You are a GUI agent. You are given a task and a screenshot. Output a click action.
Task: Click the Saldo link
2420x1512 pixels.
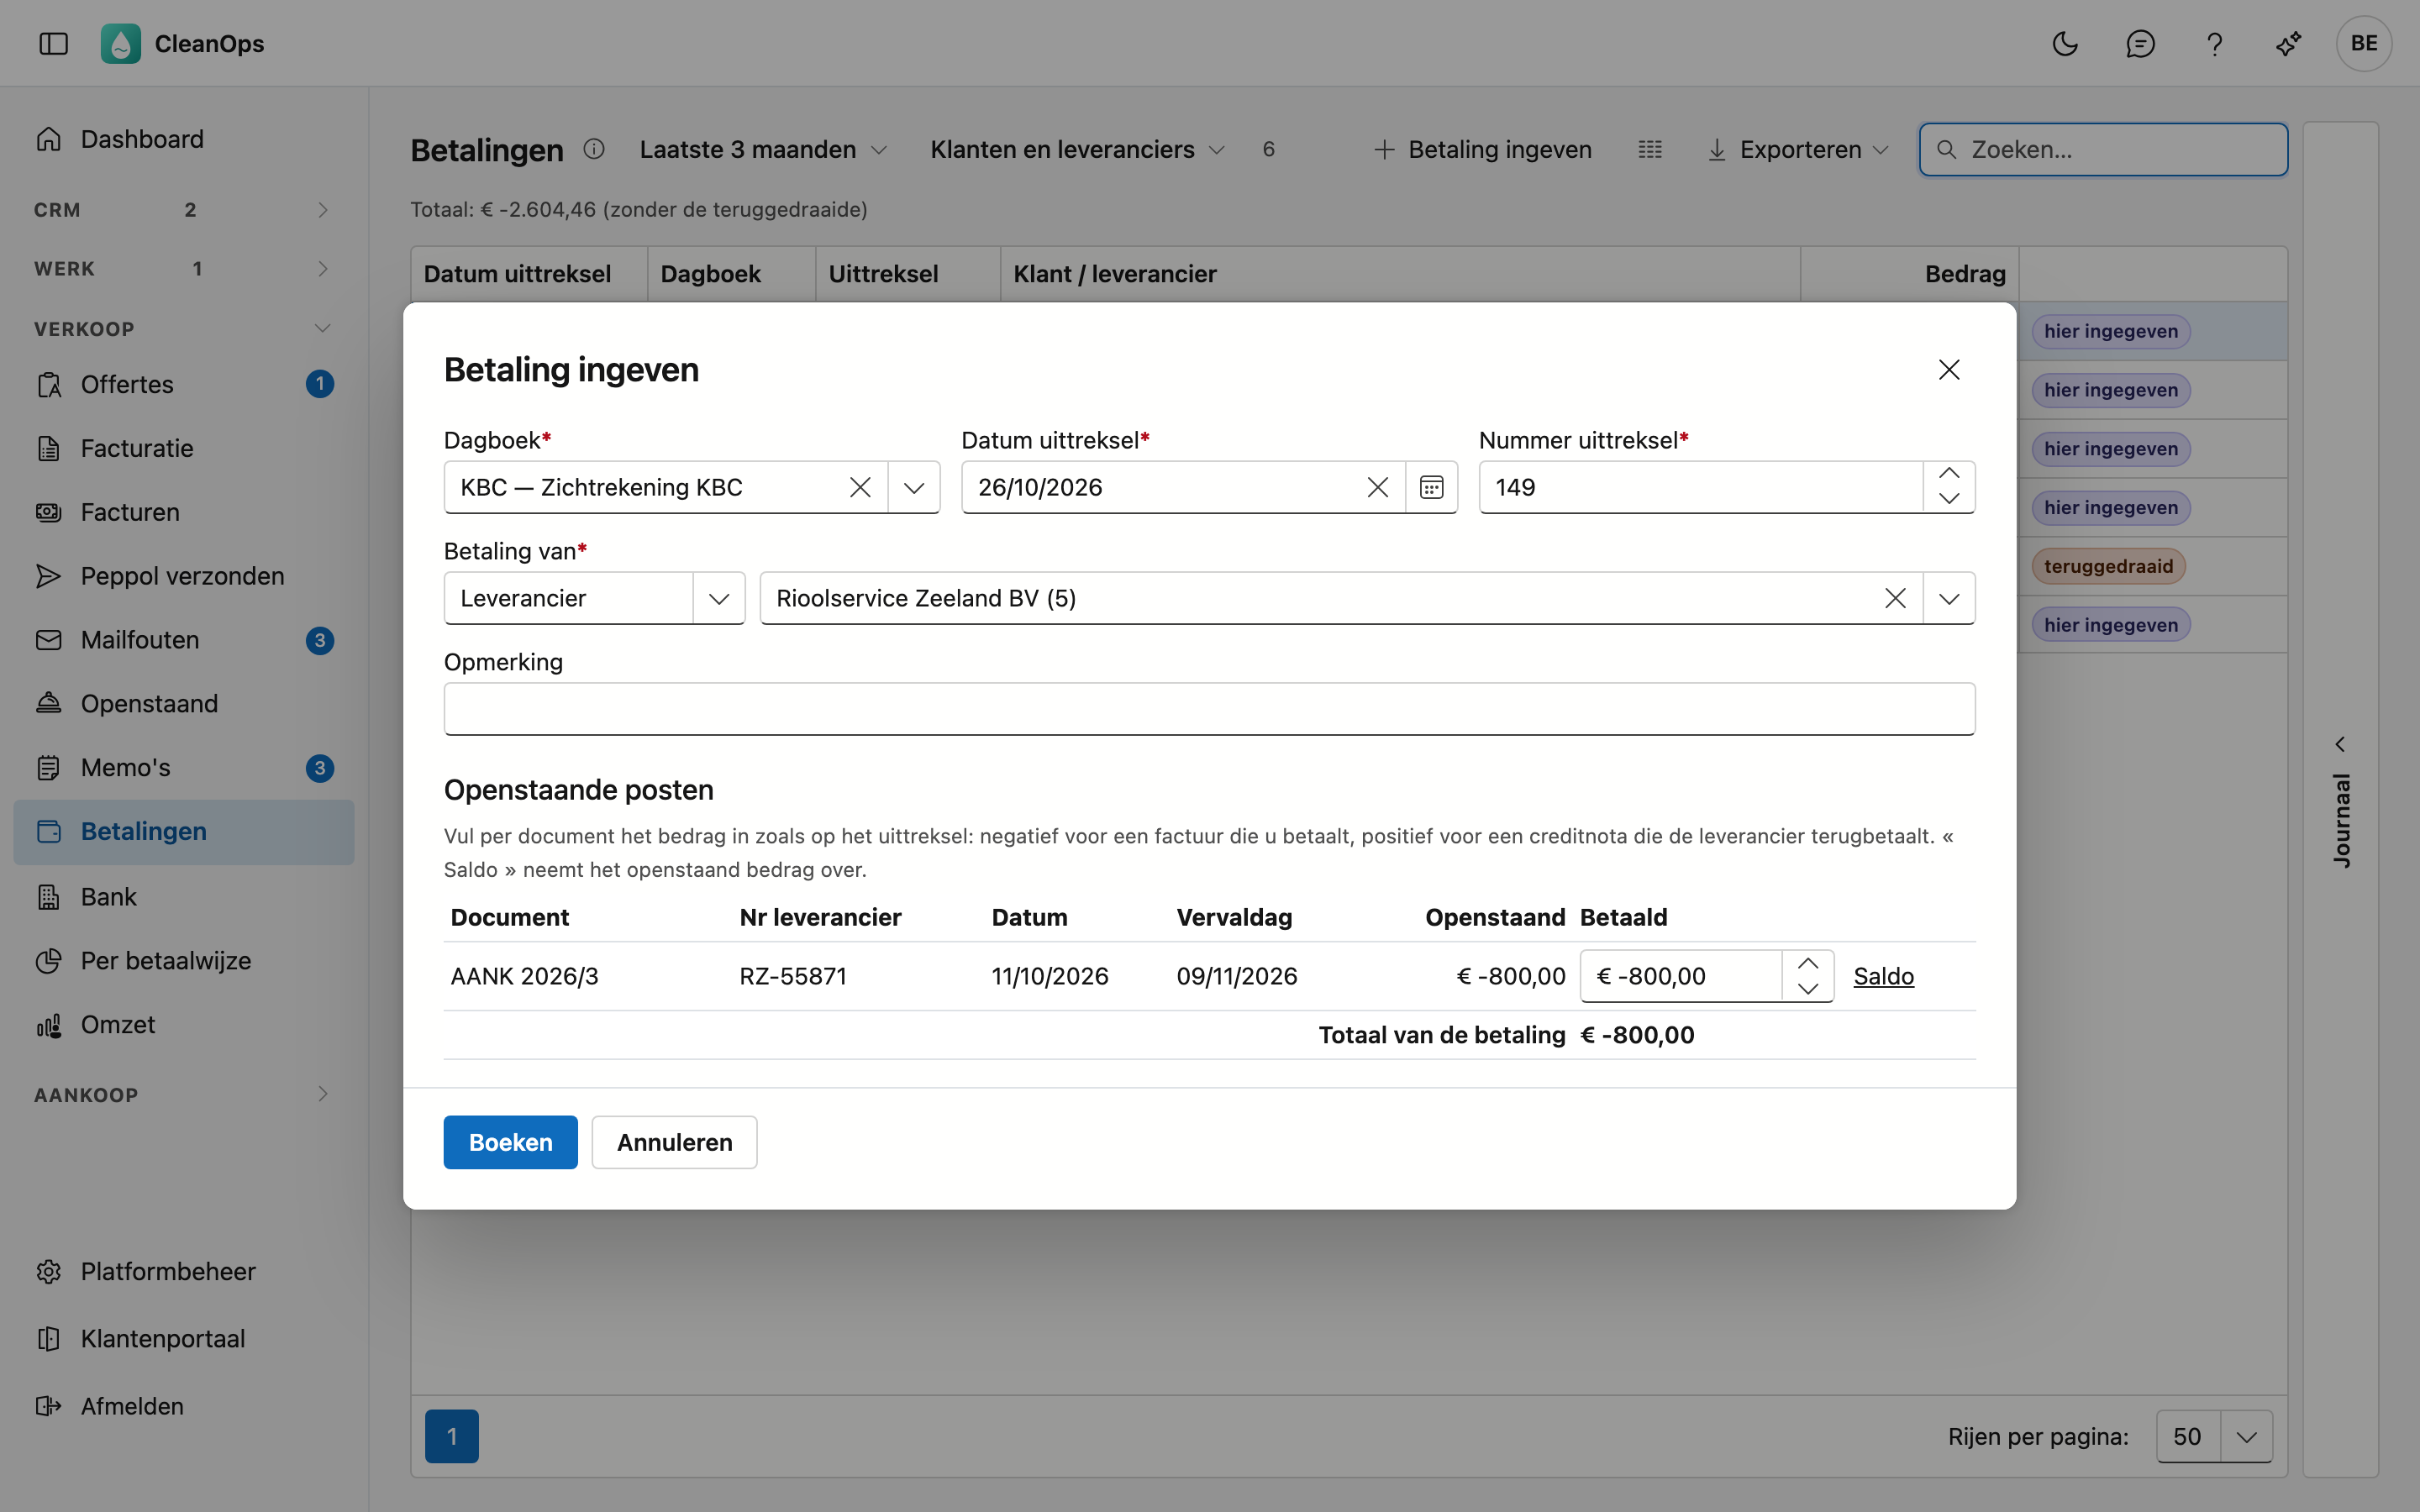pyautogui.click(x=1883, y=976)
